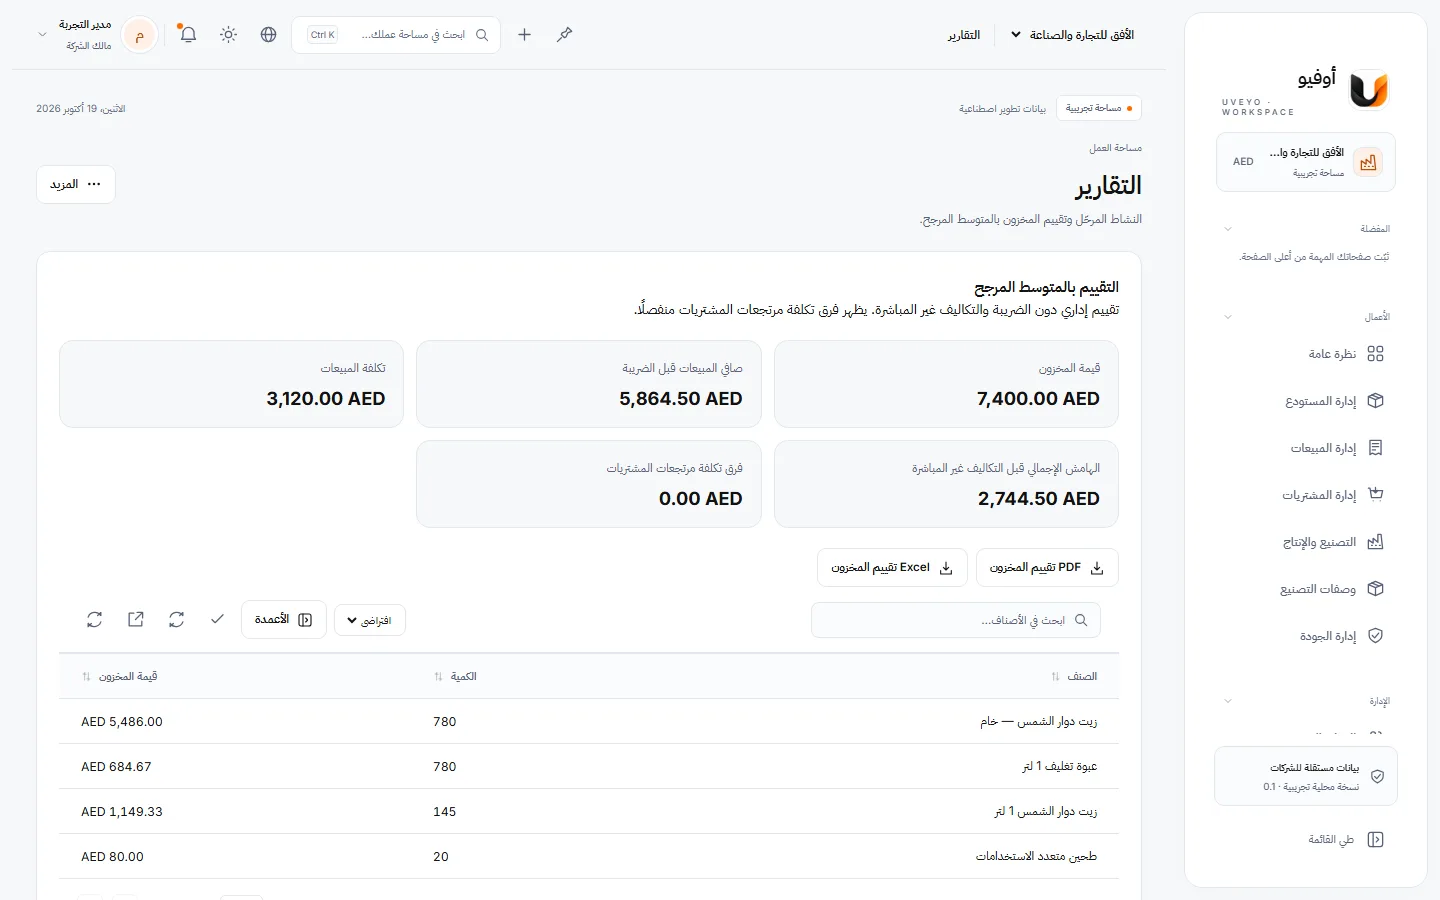Click the ابحث في الأصناف search field
This screenshot has width=1440, height=900.
(956, 620)
